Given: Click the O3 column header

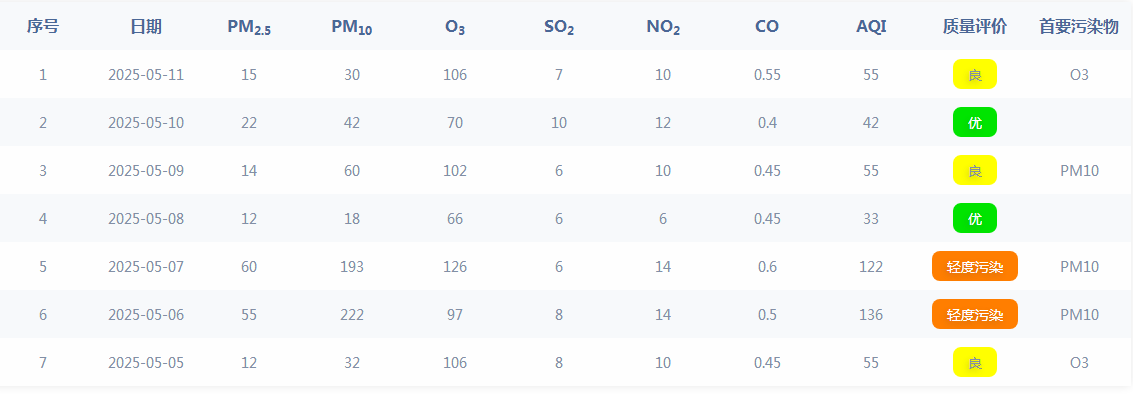Looking at the screenshot, I should click(x=455, y=27).
